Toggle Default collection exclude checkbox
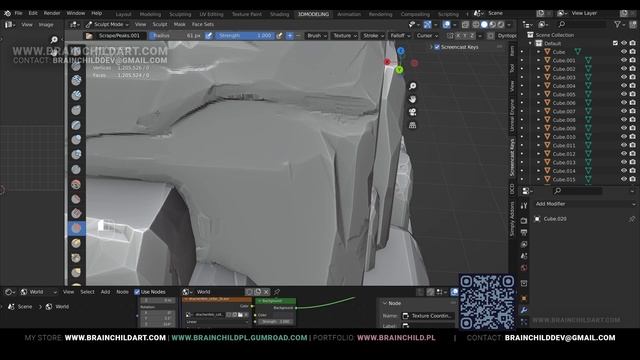The width and height of the screenshot is (640, 360). [615, 43]
